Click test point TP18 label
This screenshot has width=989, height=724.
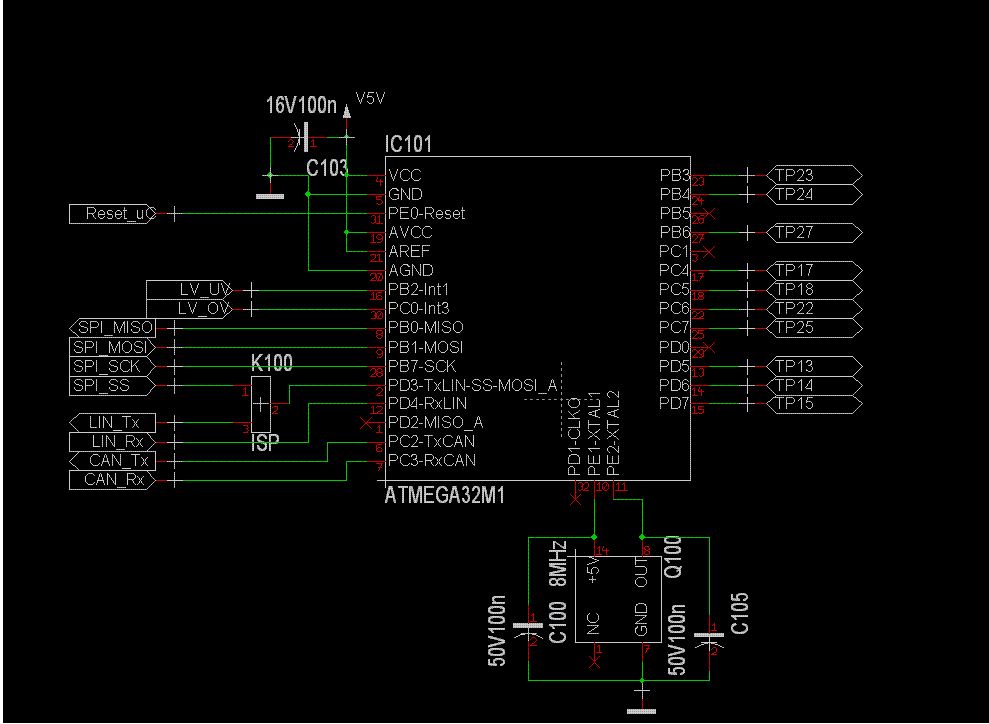tap(814, 289)
